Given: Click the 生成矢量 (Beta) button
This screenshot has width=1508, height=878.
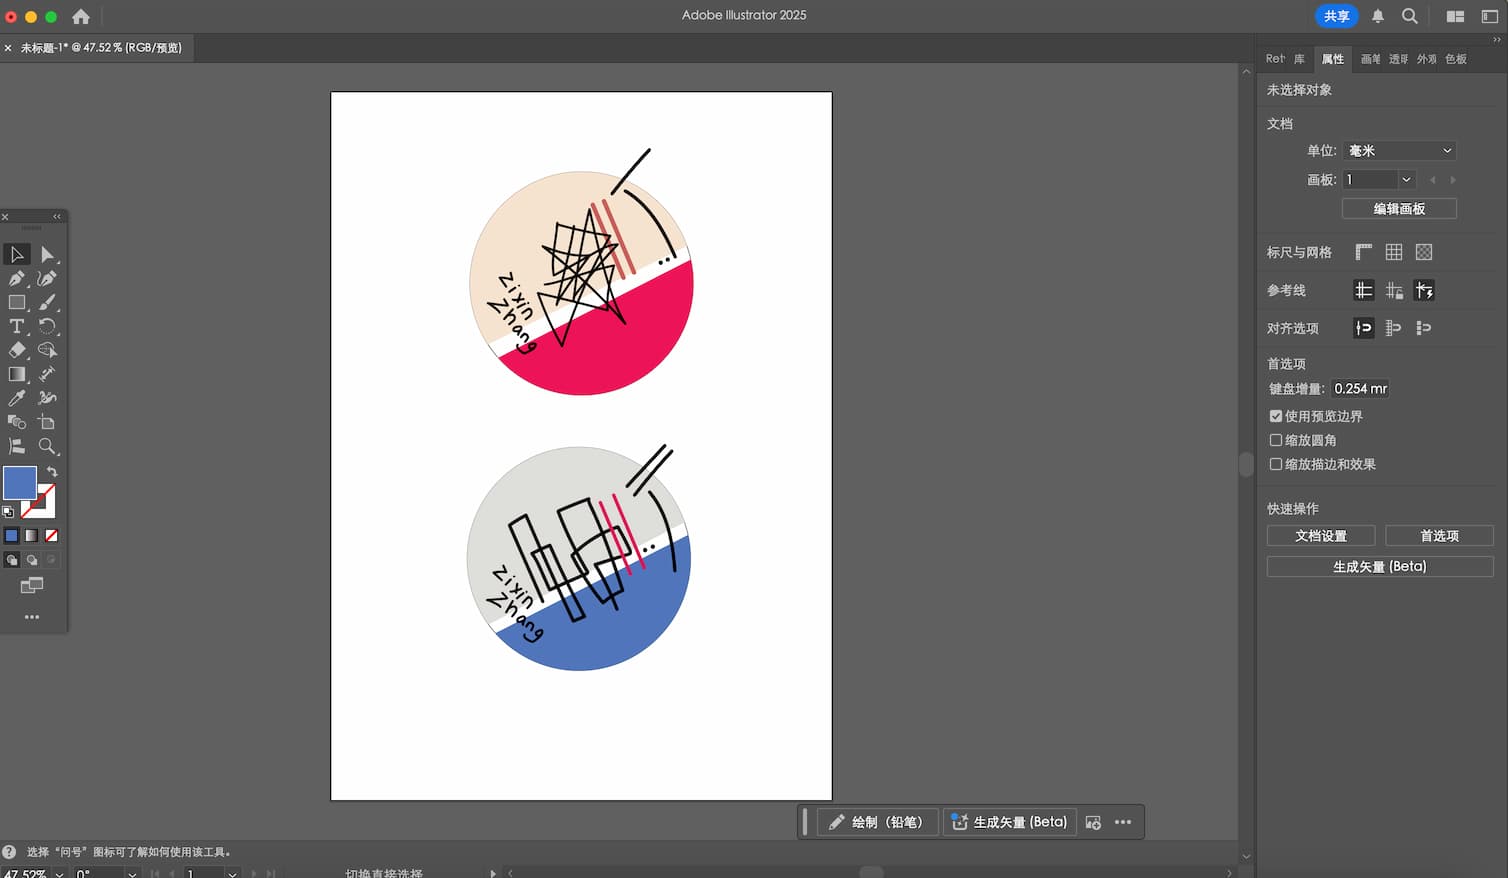Looking at the screenshot, I should pos(1380,566).
